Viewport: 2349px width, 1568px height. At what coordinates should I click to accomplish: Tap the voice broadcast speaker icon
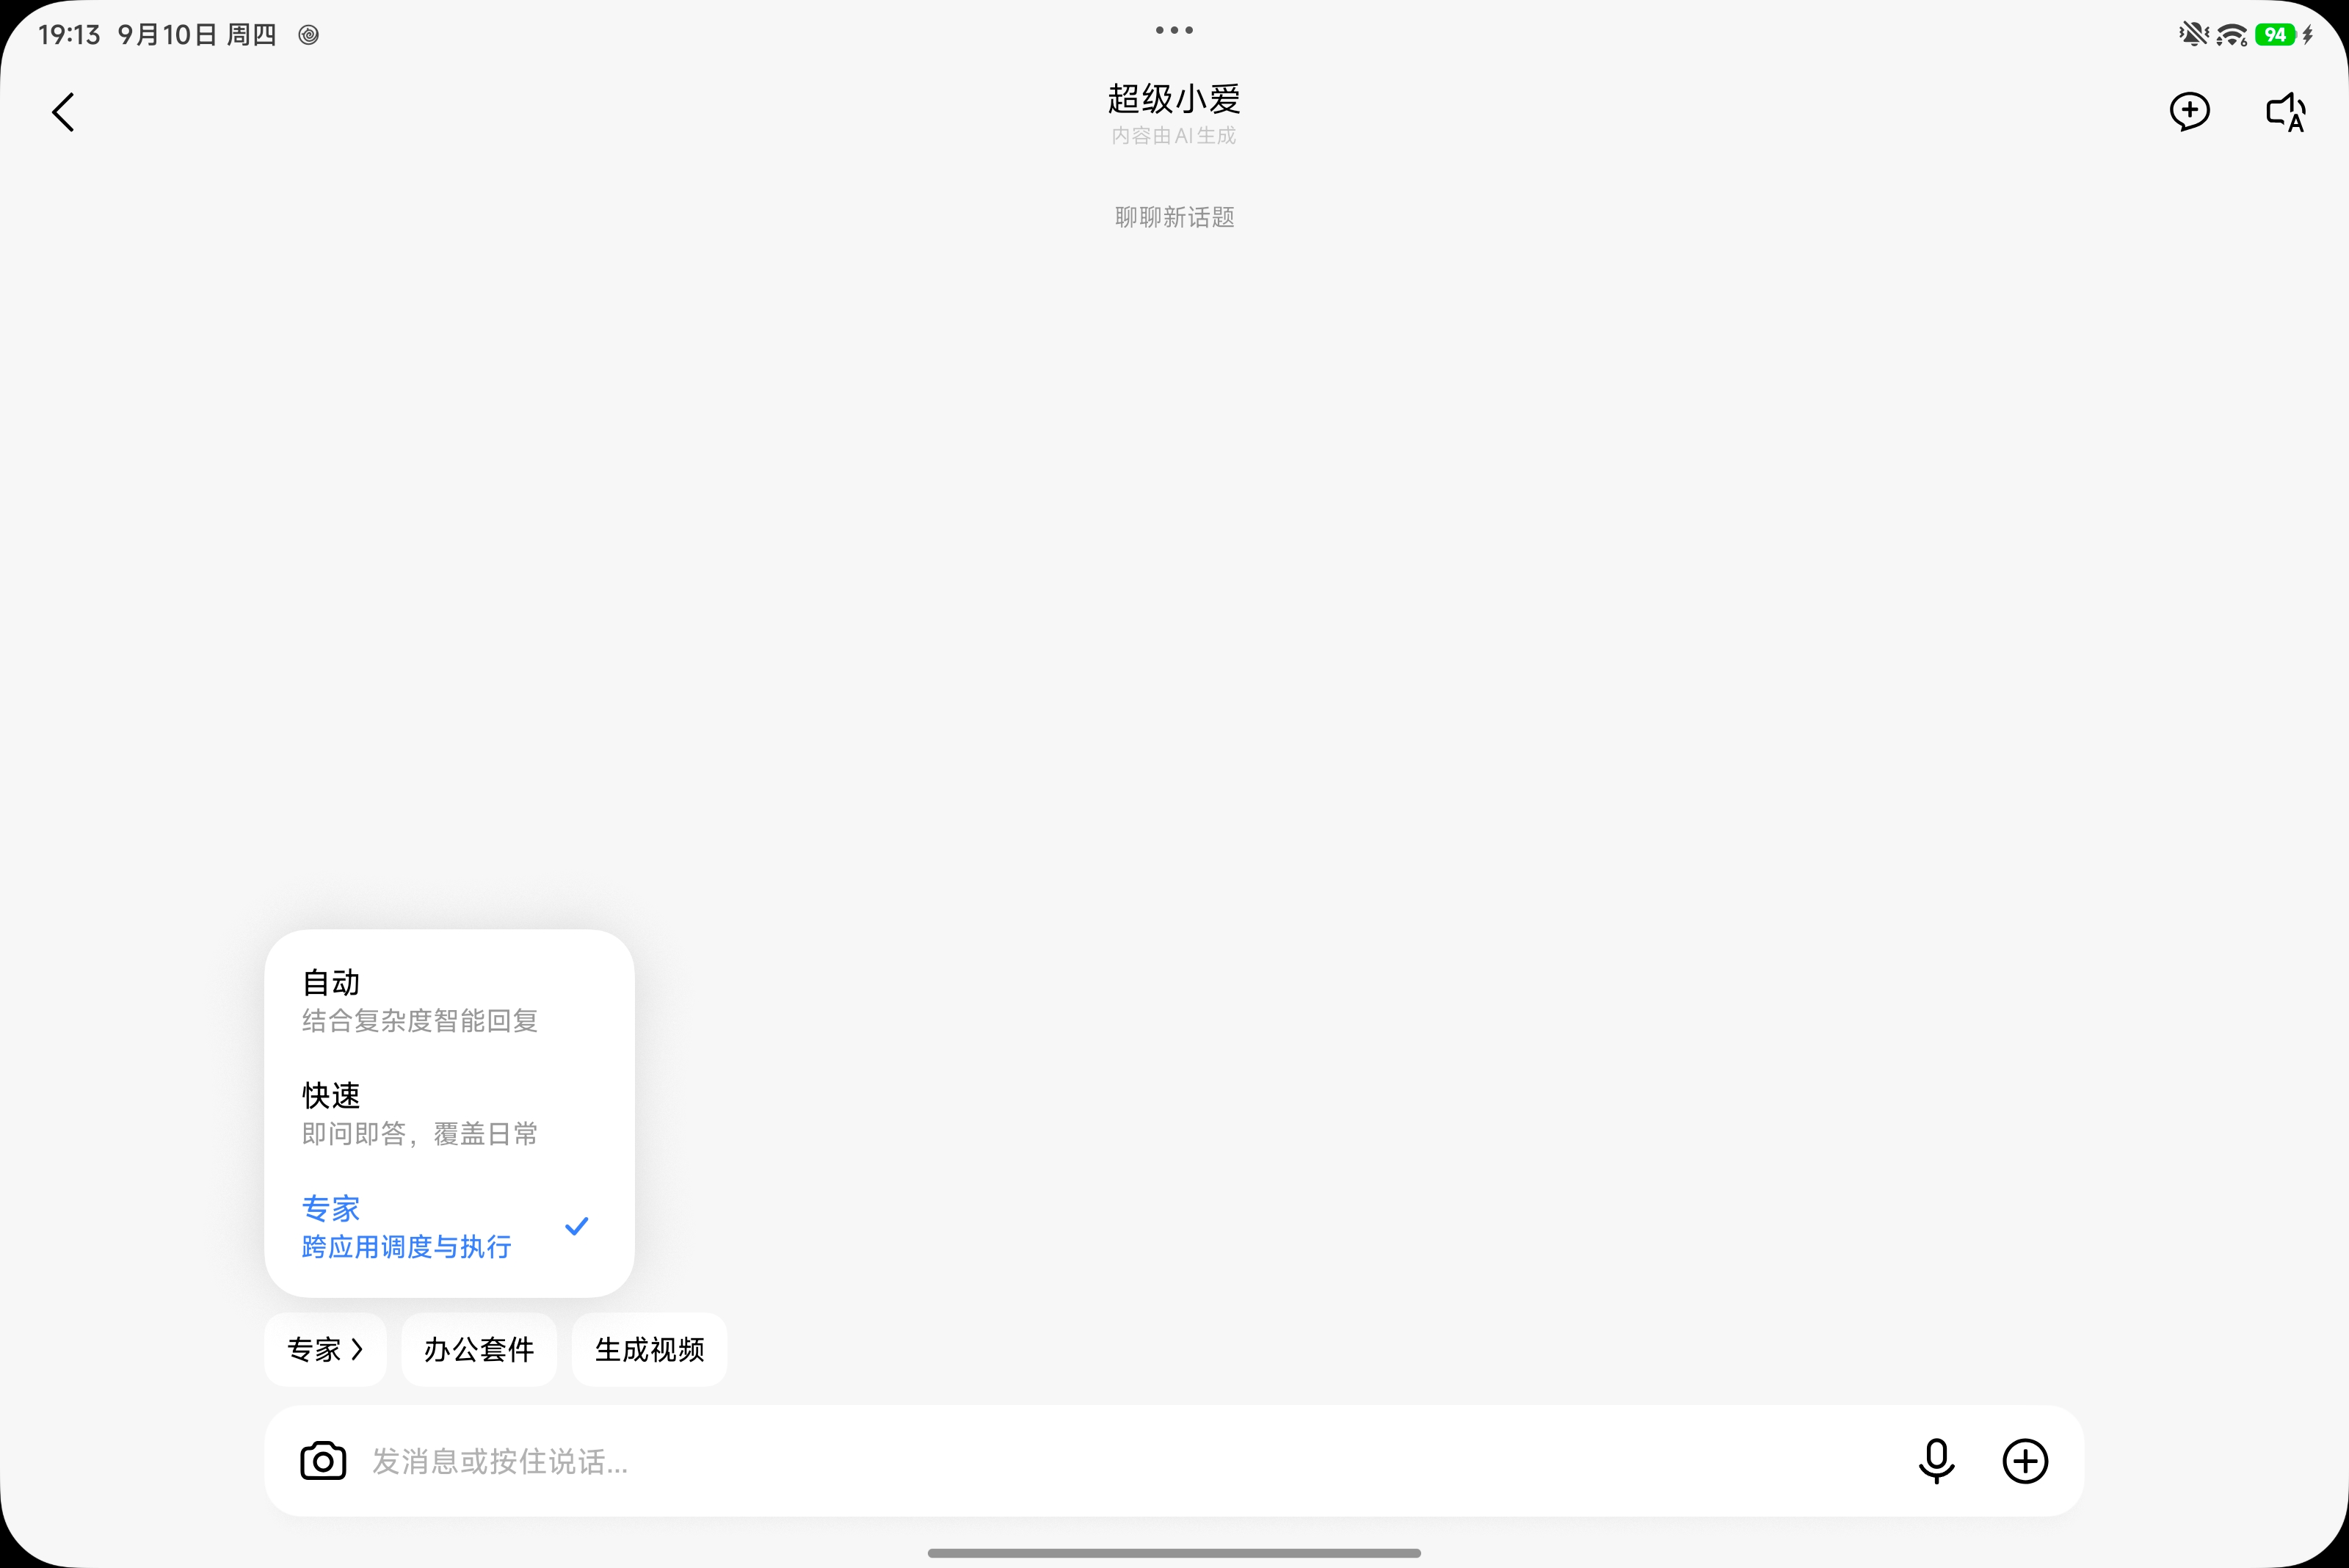[x=2285, y=112]
